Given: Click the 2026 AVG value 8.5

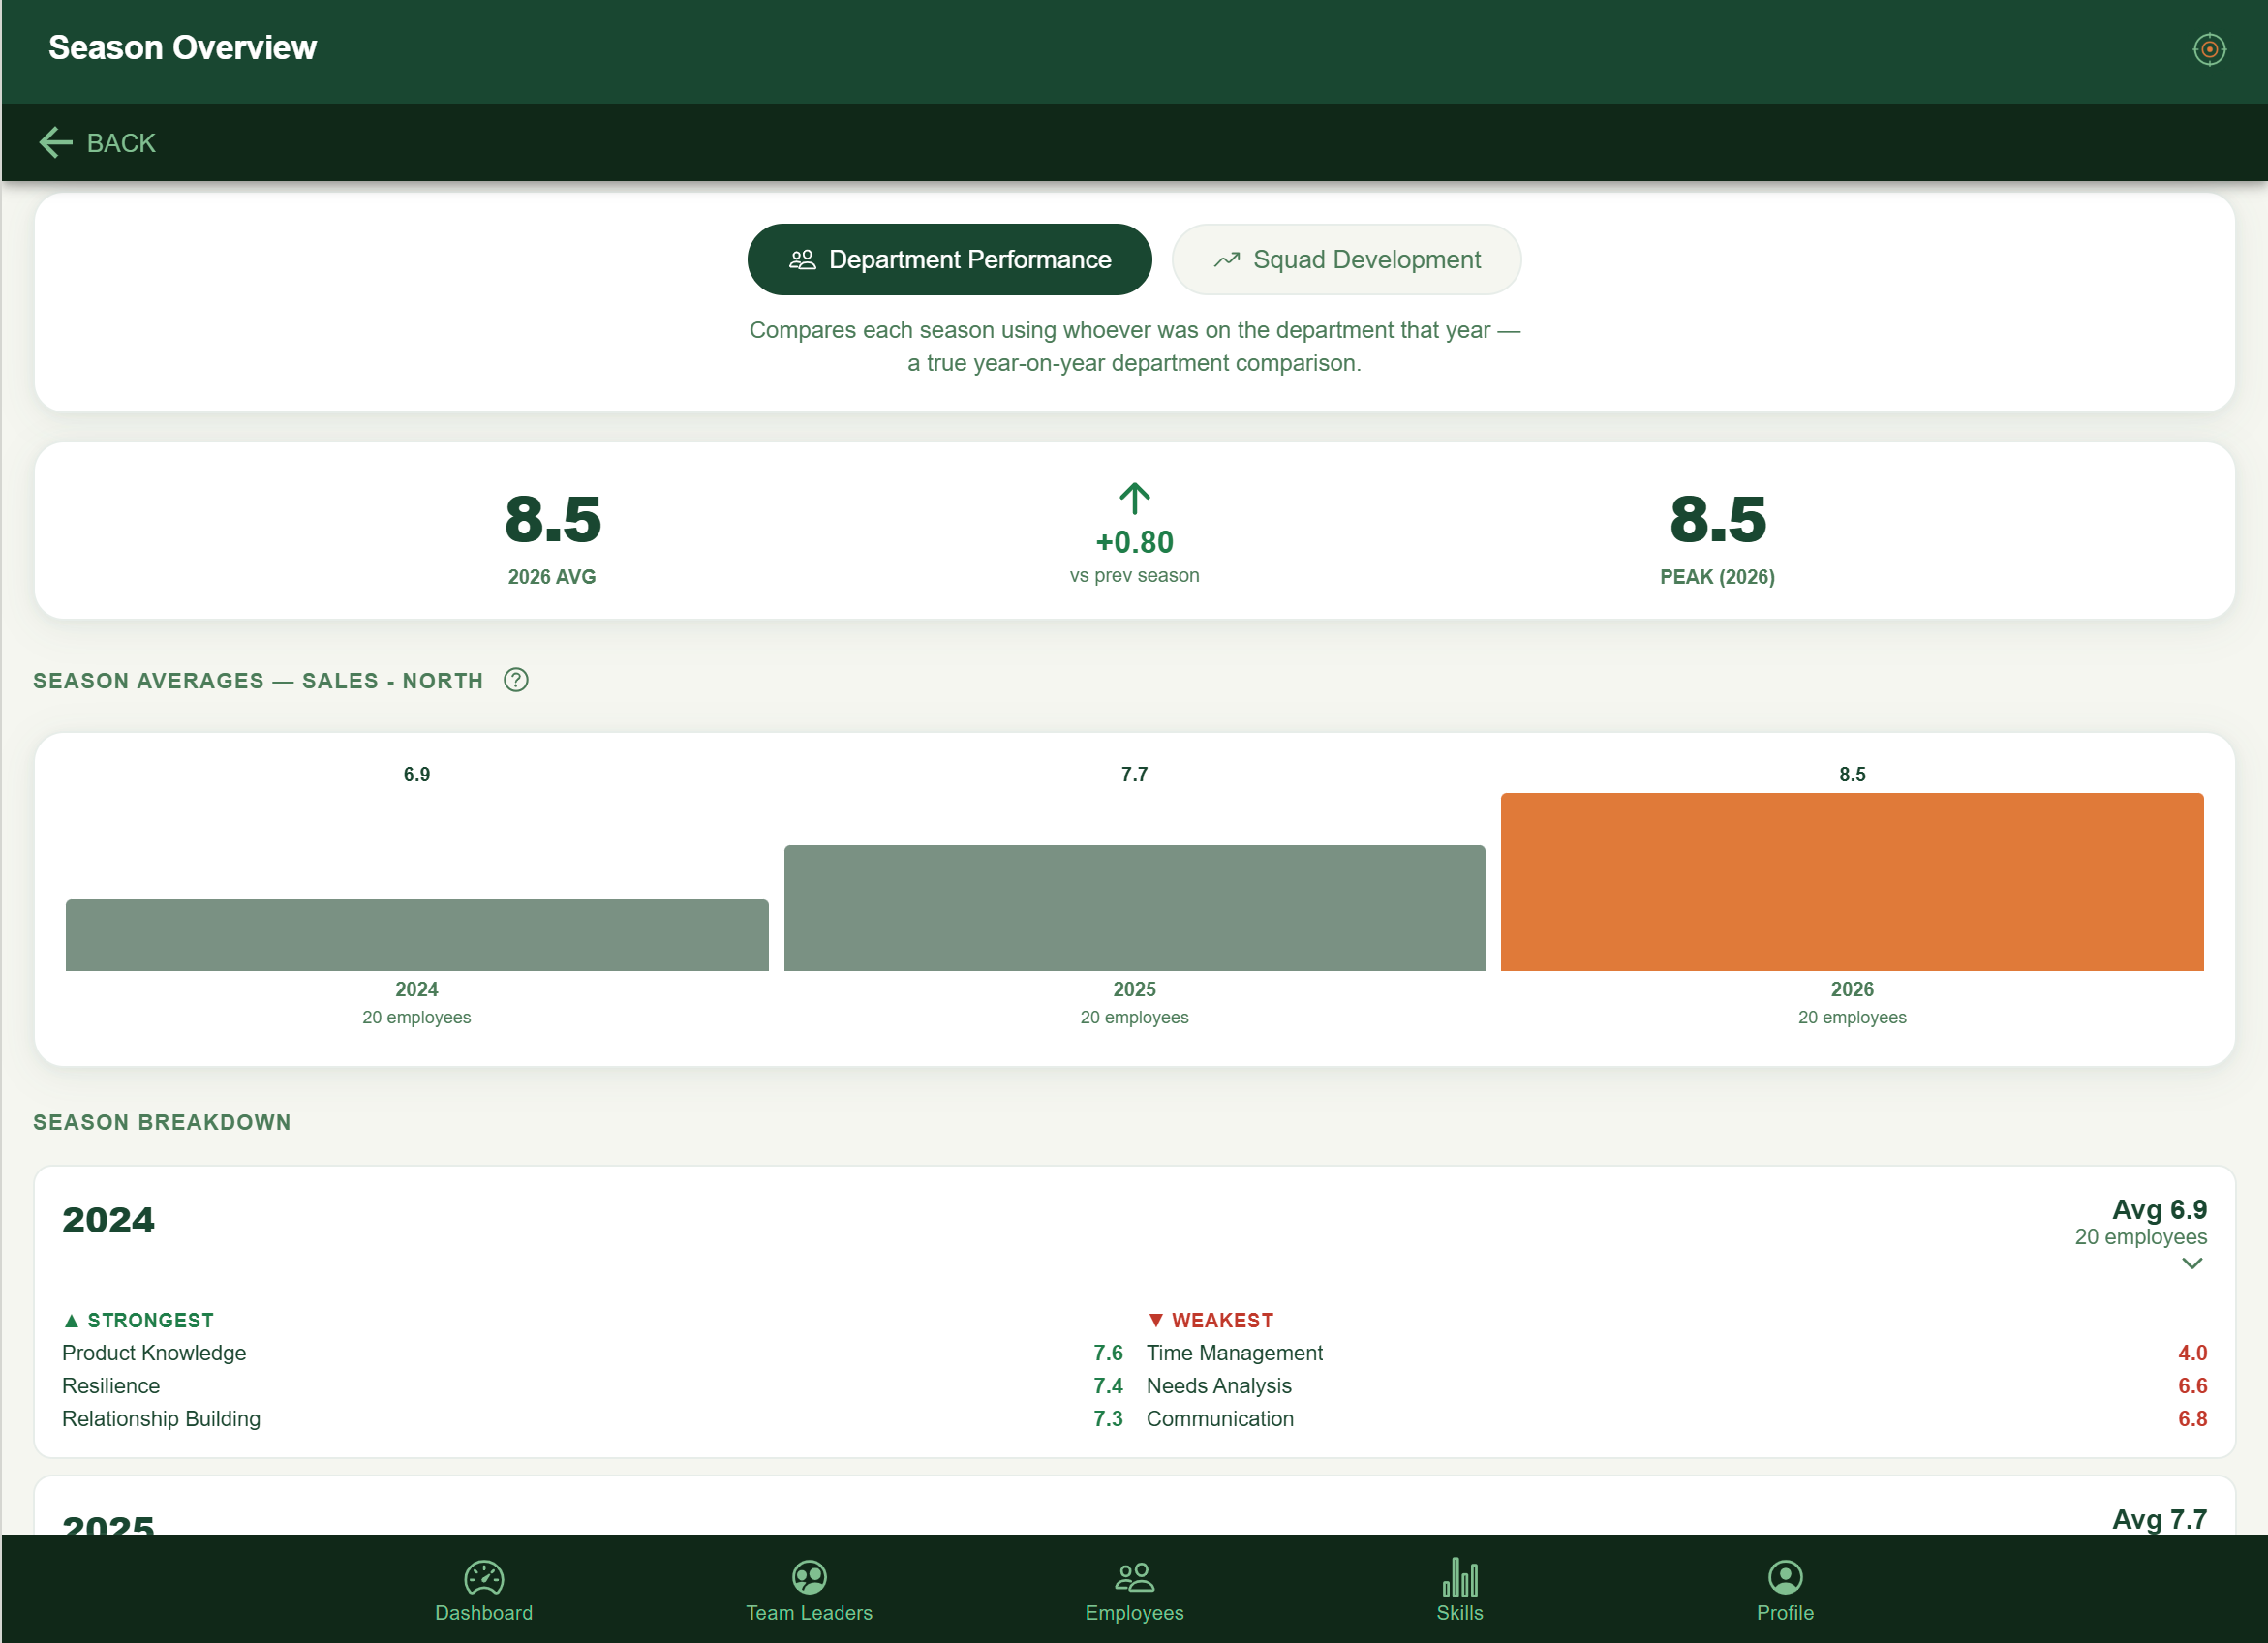Looking at the screenshot, I should pyautogui.click(x=552, y=520).
